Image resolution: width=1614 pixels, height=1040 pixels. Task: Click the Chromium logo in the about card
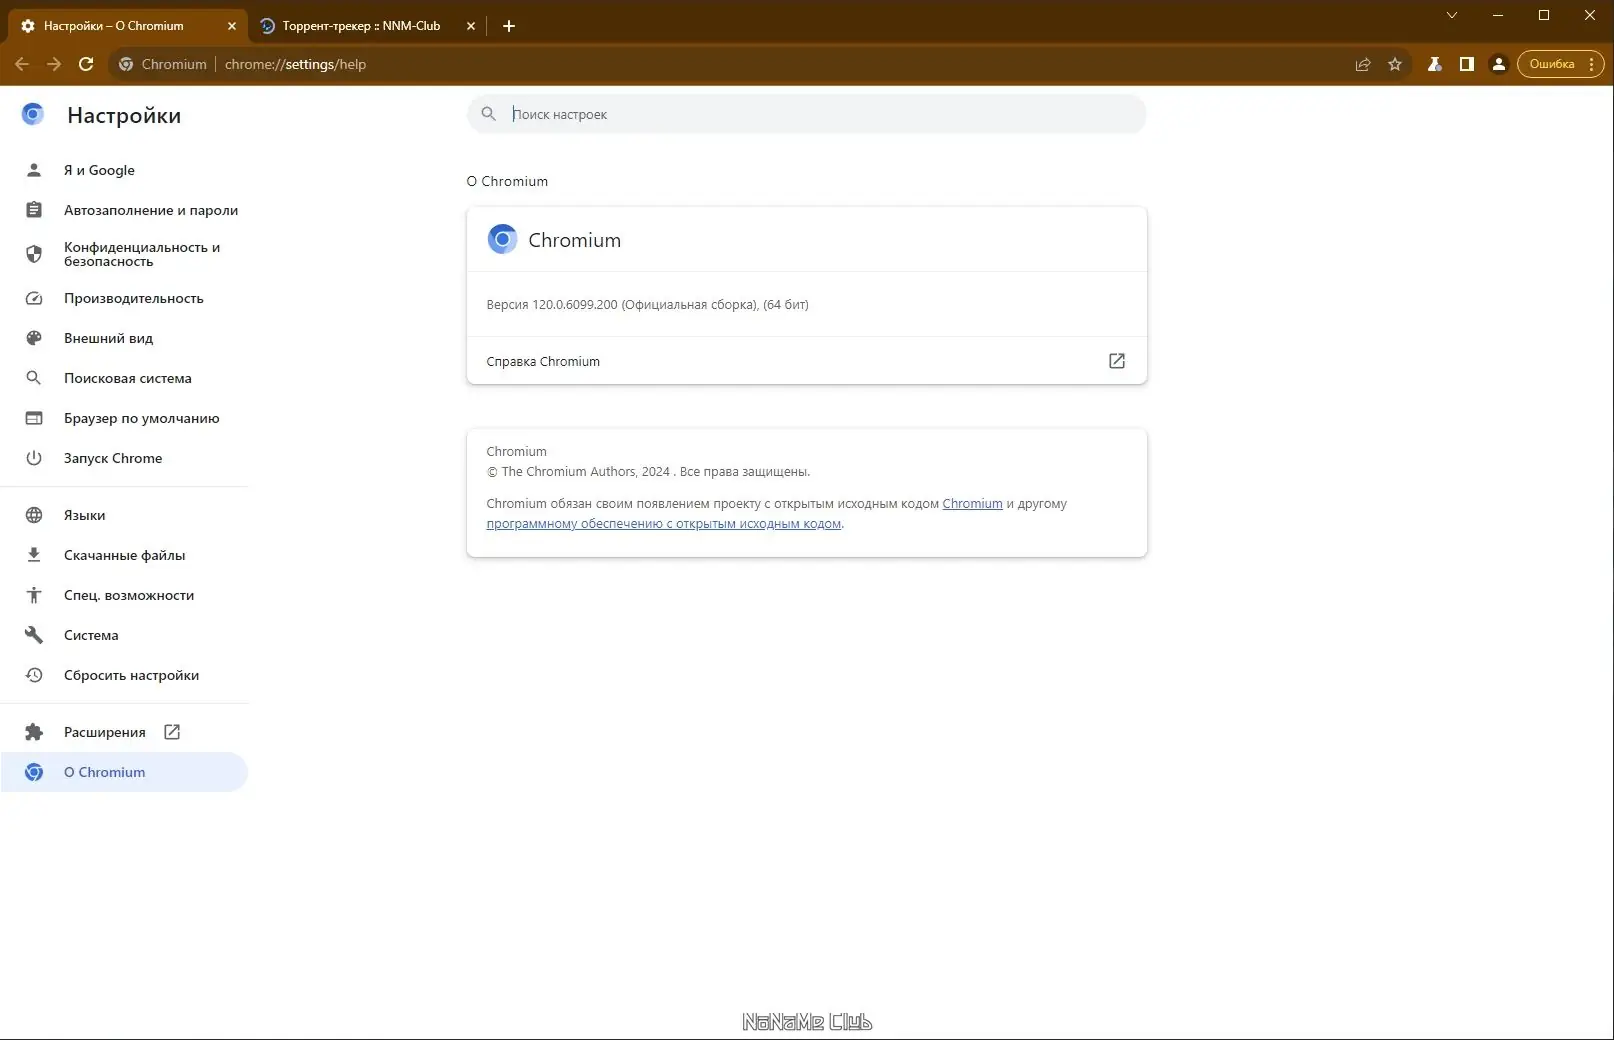pos(502,240)
